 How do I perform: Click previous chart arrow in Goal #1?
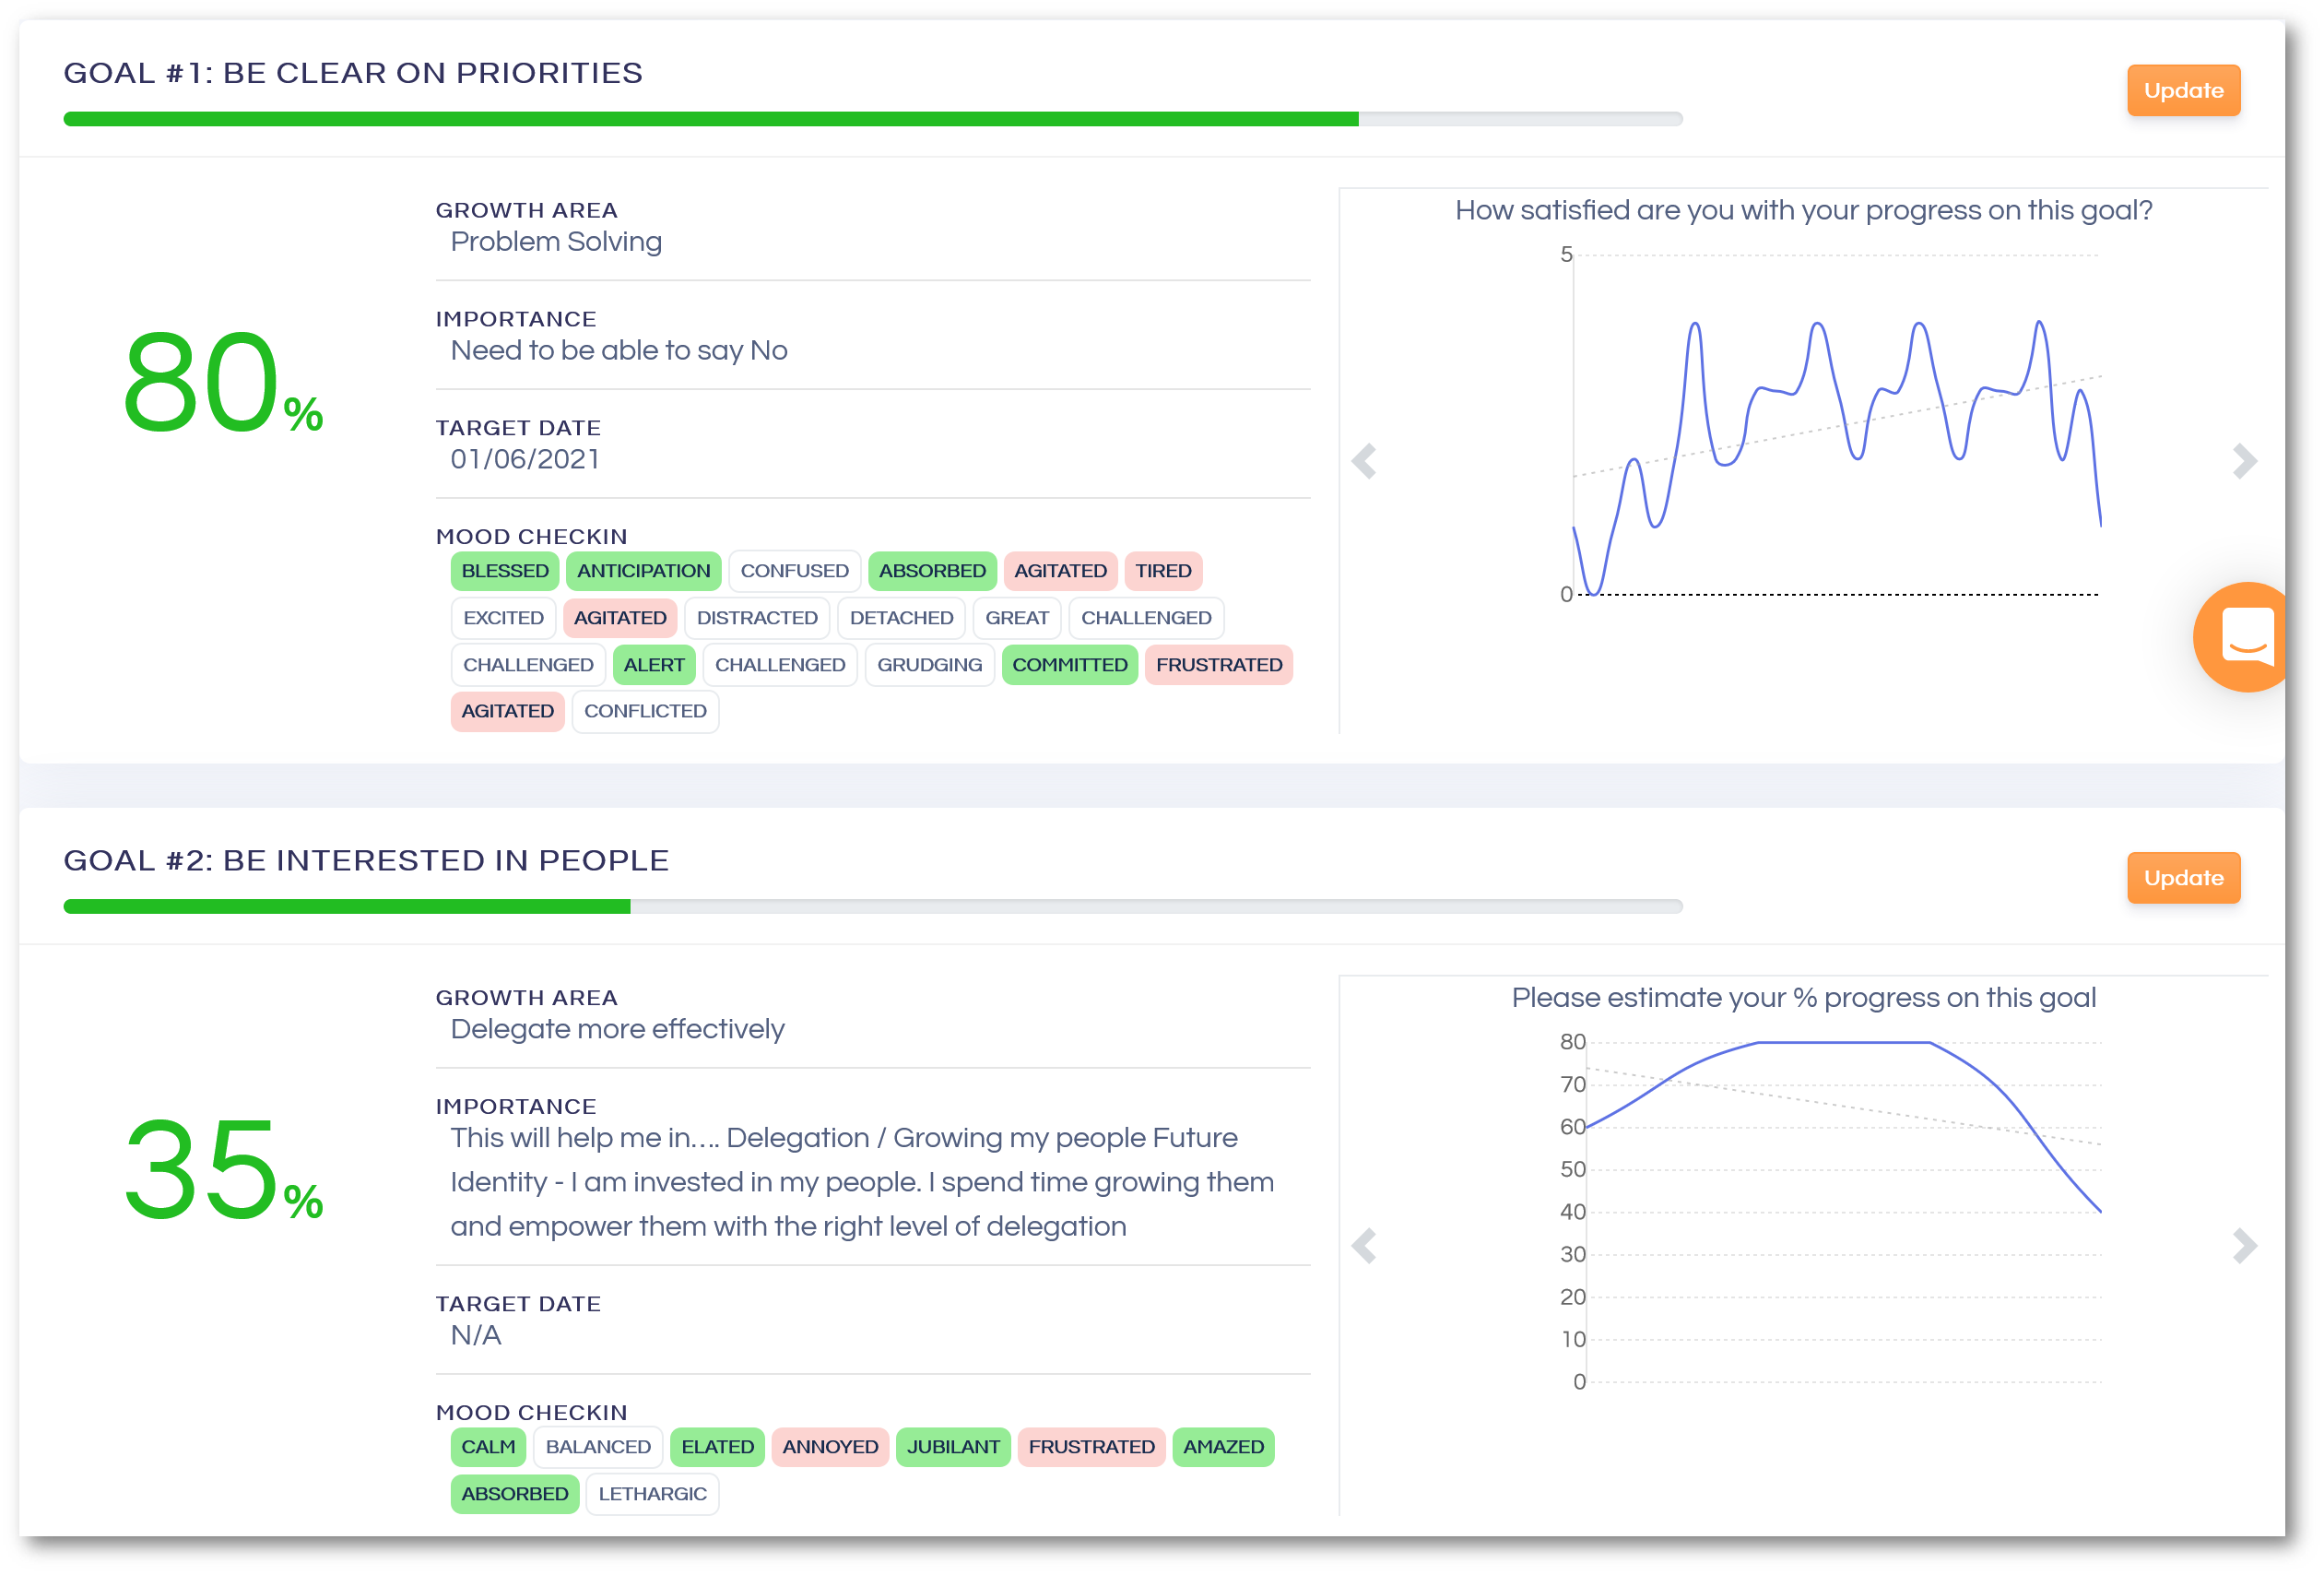pos(1364,461)
